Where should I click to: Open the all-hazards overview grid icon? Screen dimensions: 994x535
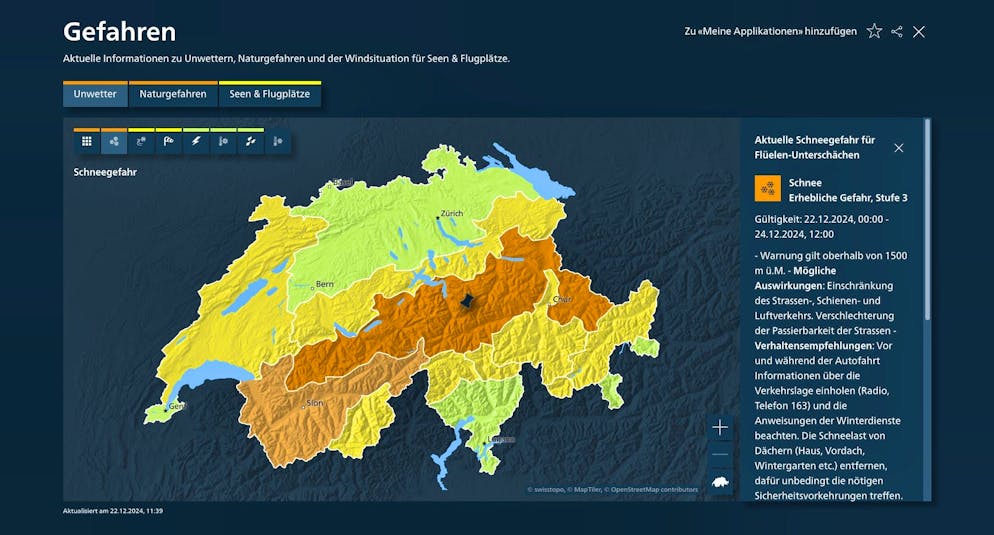(x=87, y=142)
